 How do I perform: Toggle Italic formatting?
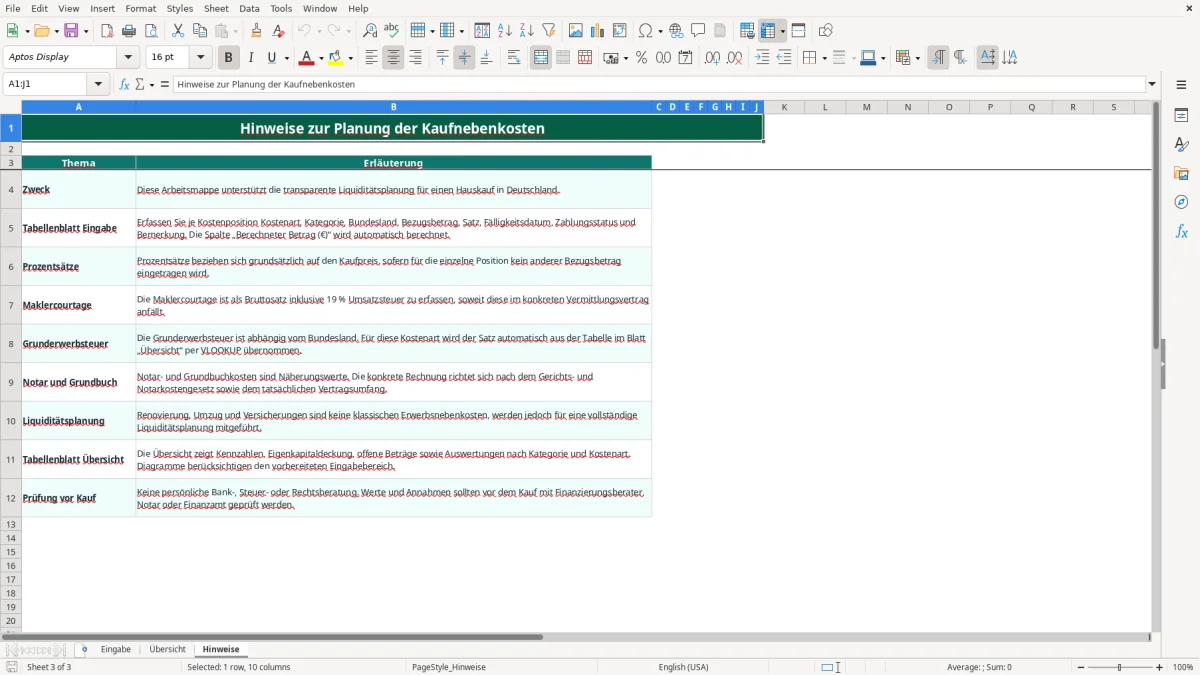click(x=251, y=58)
